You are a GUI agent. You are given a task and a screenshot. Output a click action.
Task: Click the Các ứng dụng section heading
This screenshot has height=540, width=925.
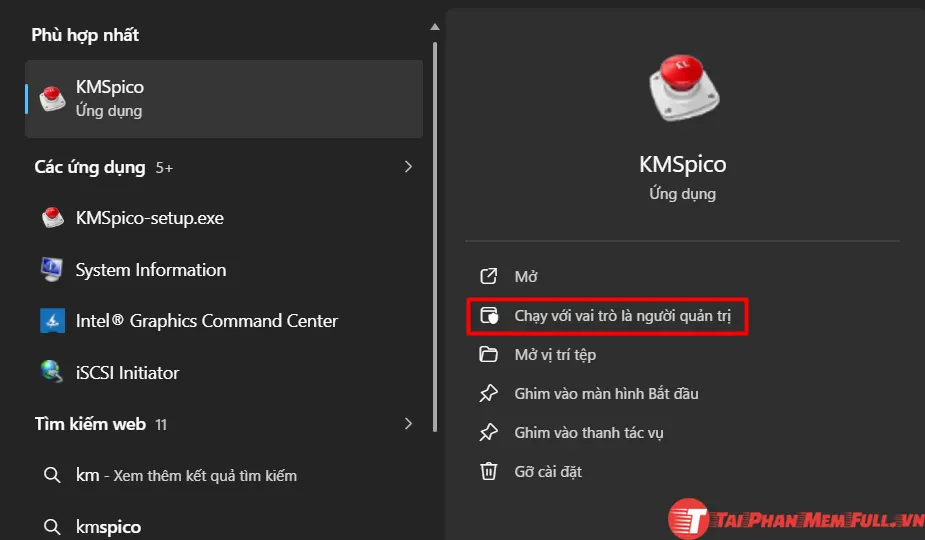(90, 168)
